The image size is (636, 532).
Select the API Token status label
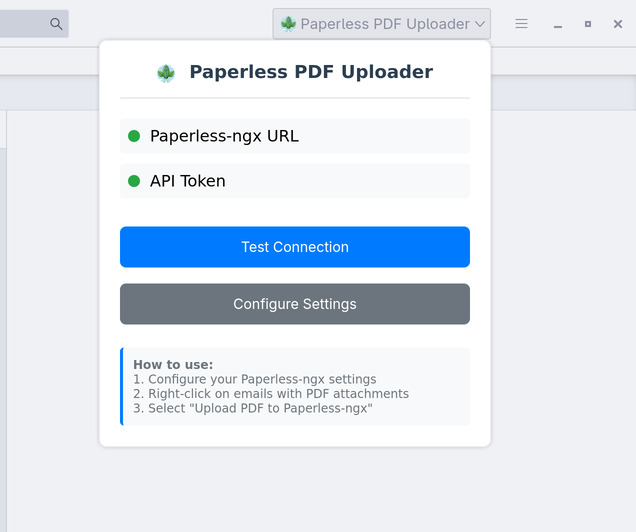point(188,181)
